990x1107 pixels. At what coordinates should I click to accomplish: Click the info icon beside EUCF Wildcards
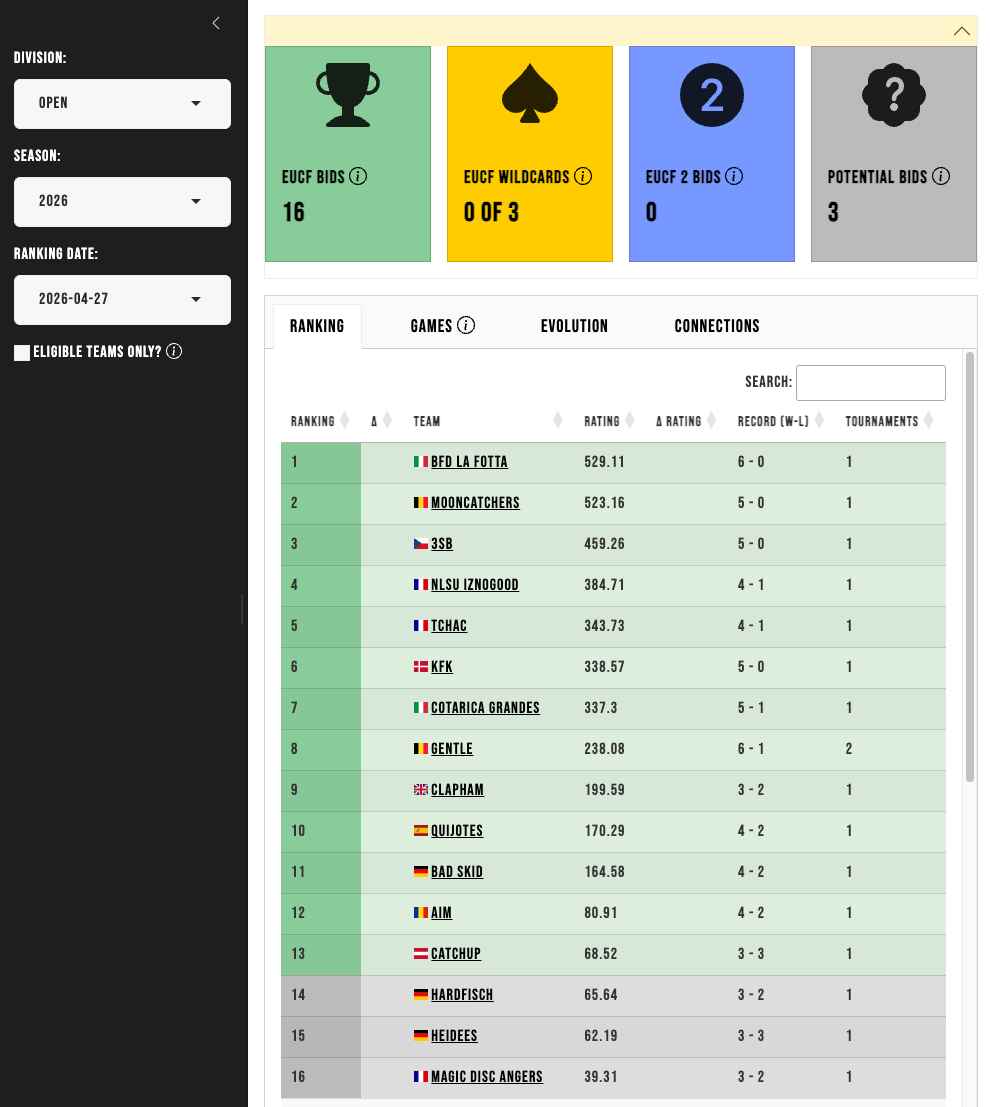click(x=583, y=176)
